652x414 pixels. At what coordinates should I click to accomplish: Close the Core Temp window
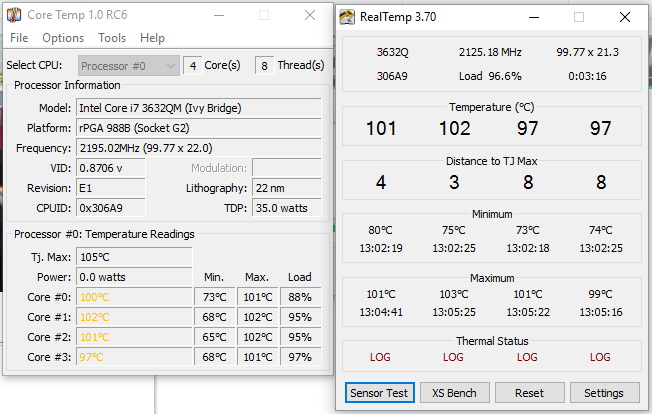(x=310, y=16)
